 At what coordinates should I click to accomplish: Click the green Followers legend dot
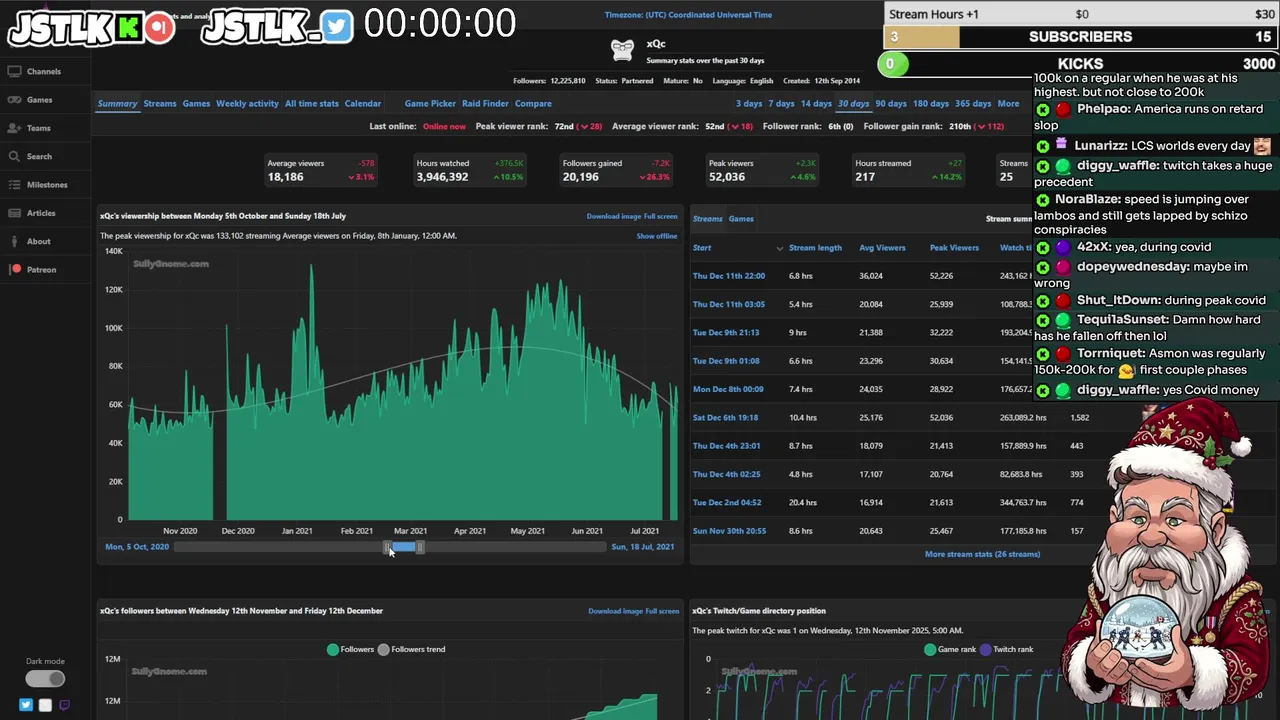[333, 649]
